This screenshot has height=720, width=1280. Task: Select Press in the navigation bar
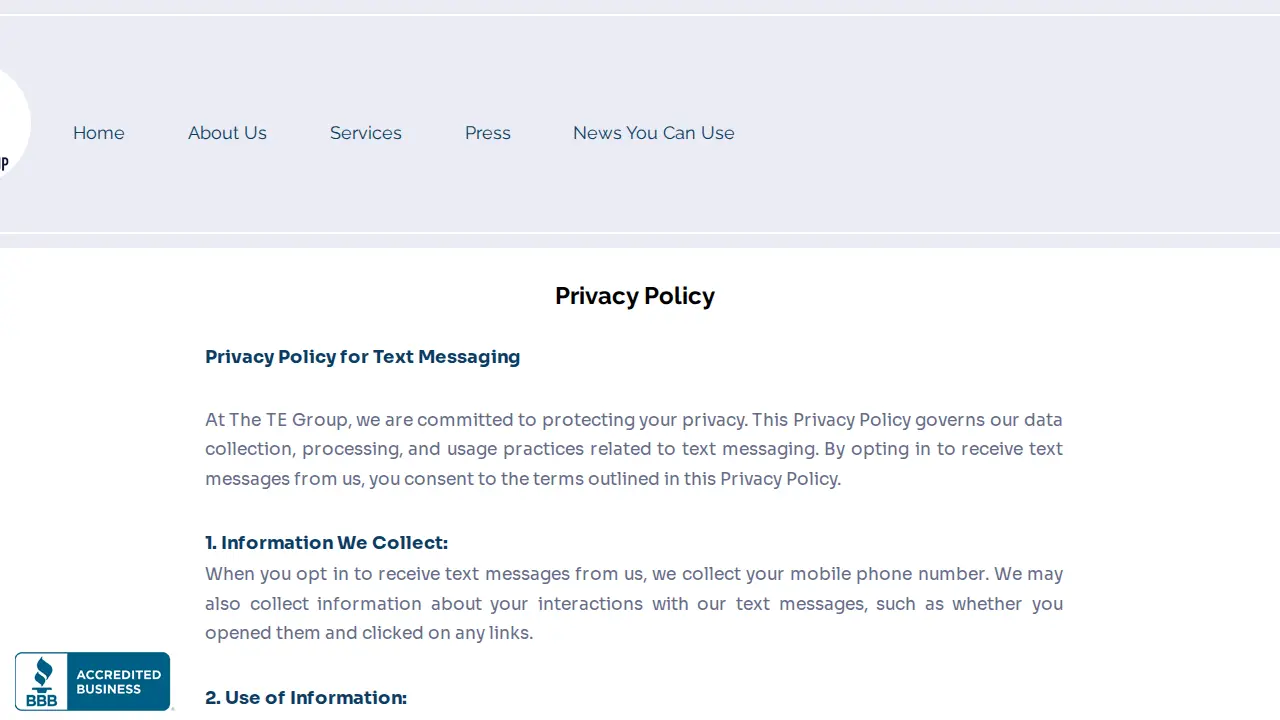[x=488, y=133]
